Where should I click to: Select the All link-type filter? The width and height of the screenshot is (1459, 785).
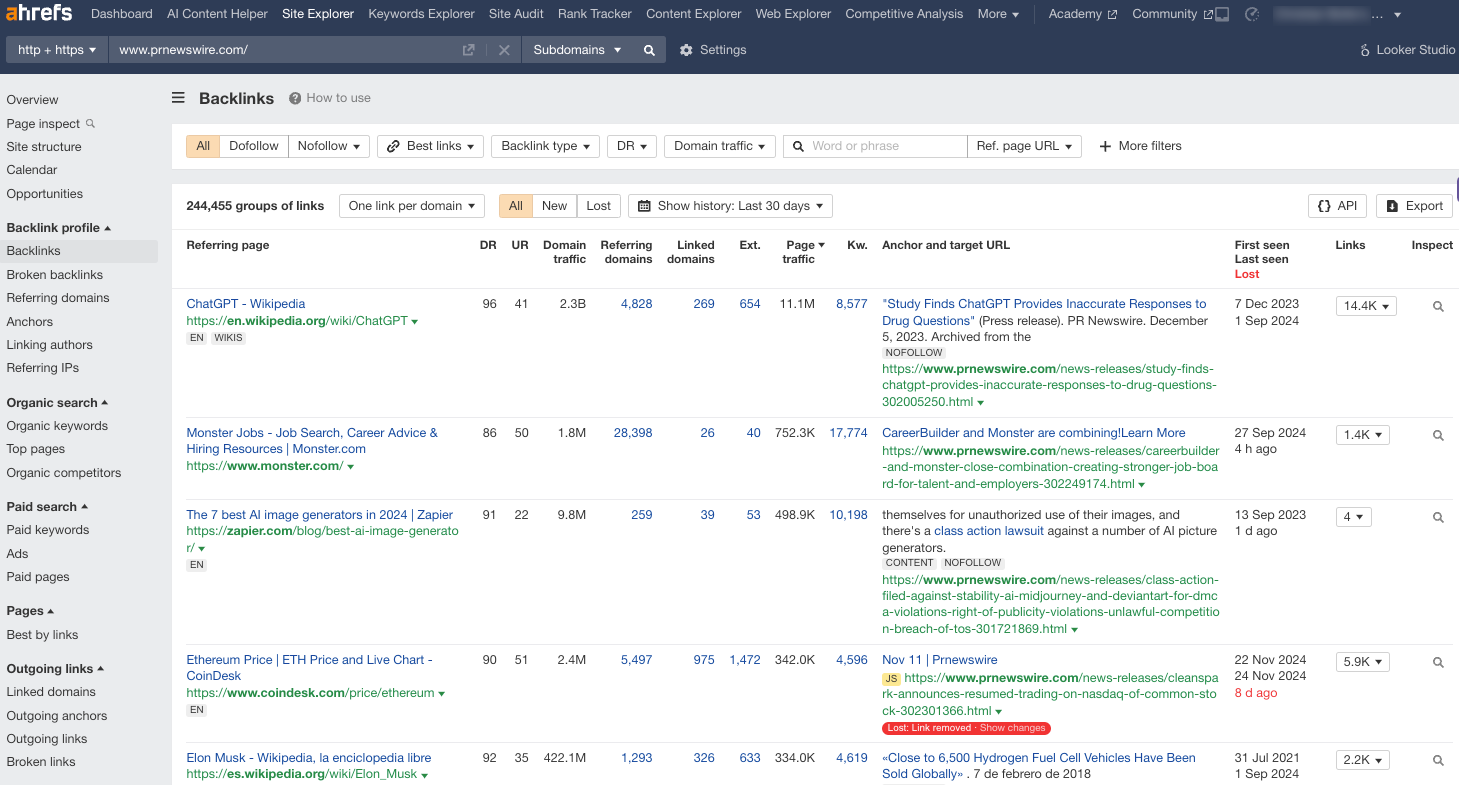coord(203,146)
